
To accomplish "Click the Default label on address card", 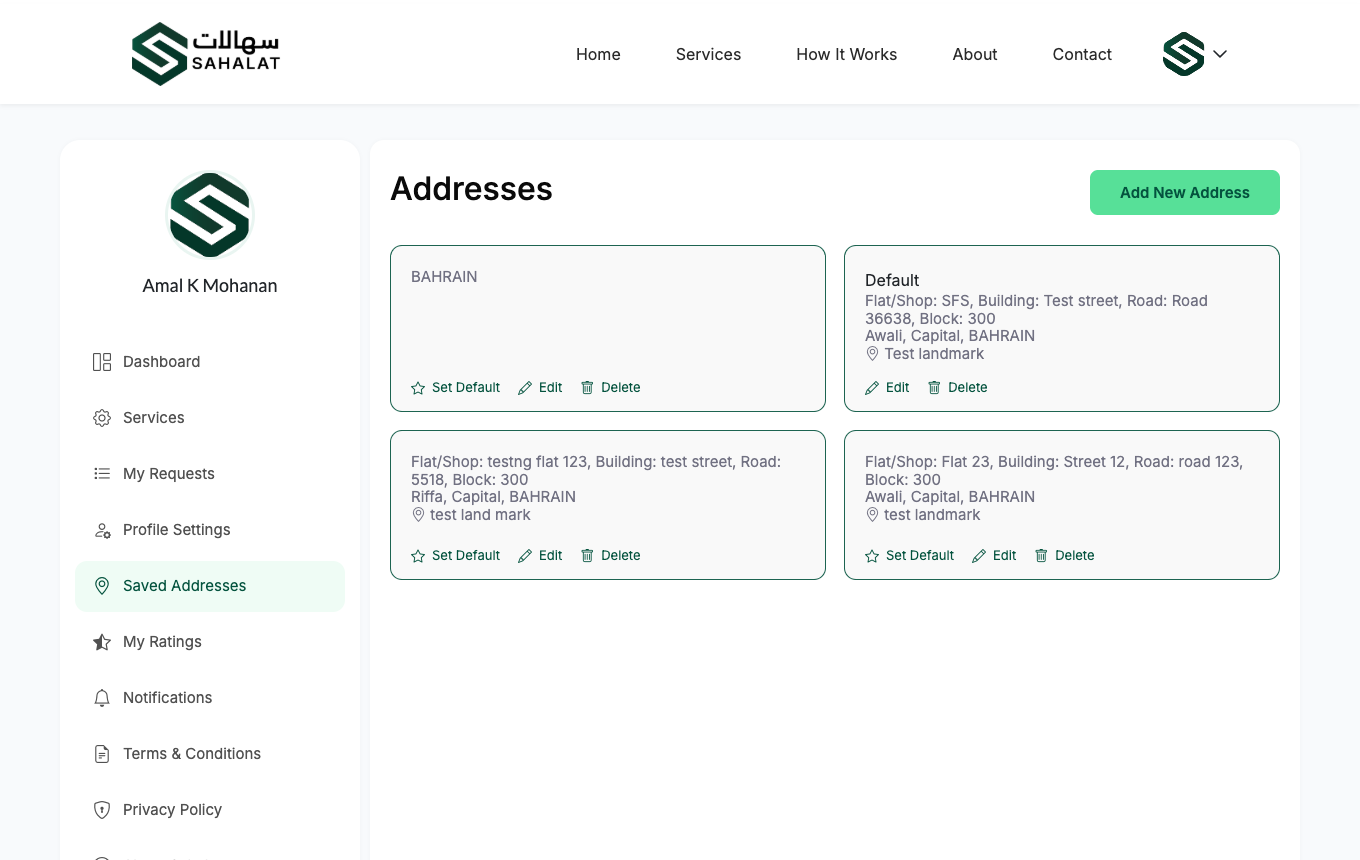I will click(892, 280).
